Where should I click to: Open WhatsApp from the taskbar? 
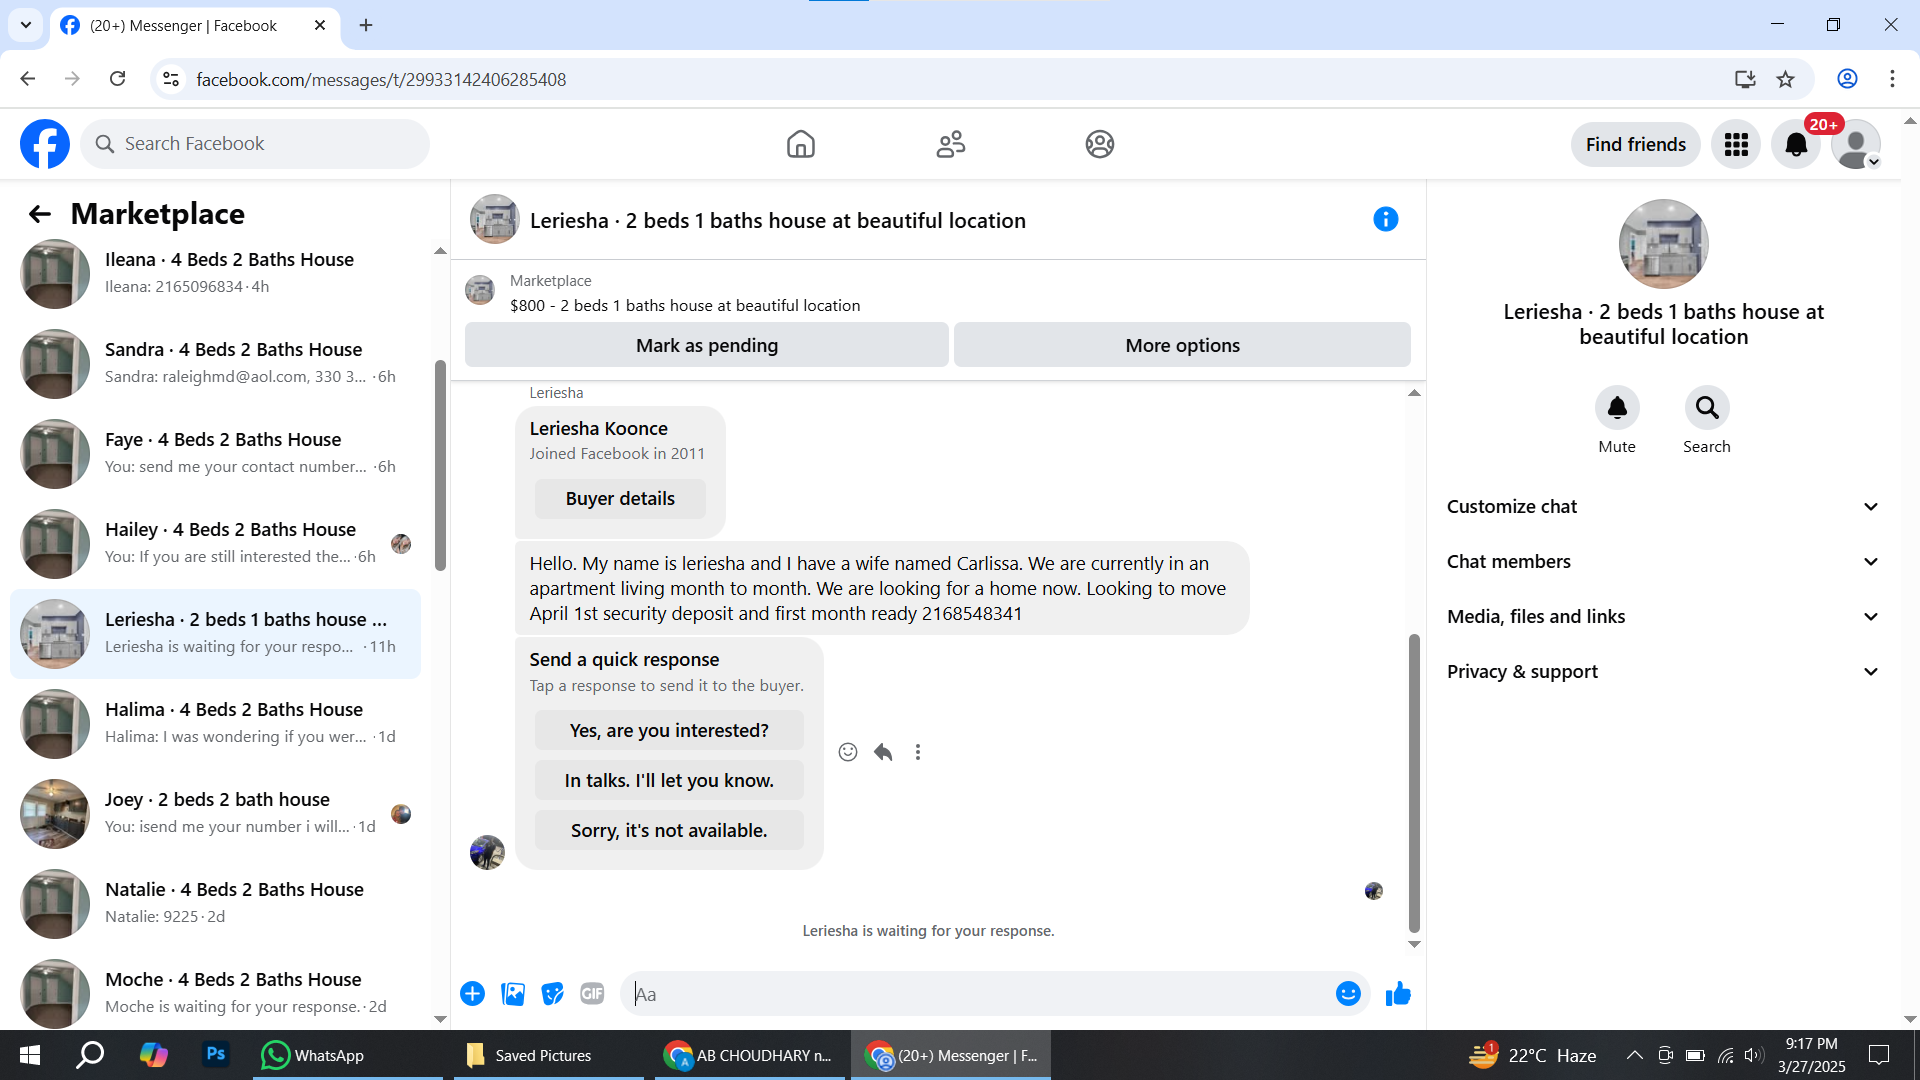pos(349,1055)
